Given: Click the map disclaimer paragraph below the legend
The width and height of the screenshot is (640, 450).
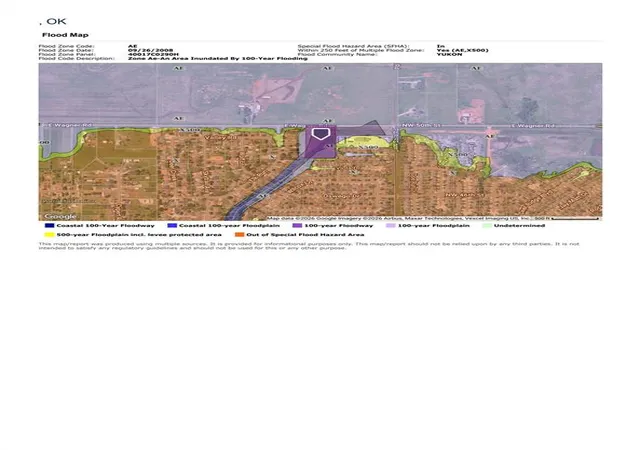Looking at the screenshot, I should click(x=309, y=246).
